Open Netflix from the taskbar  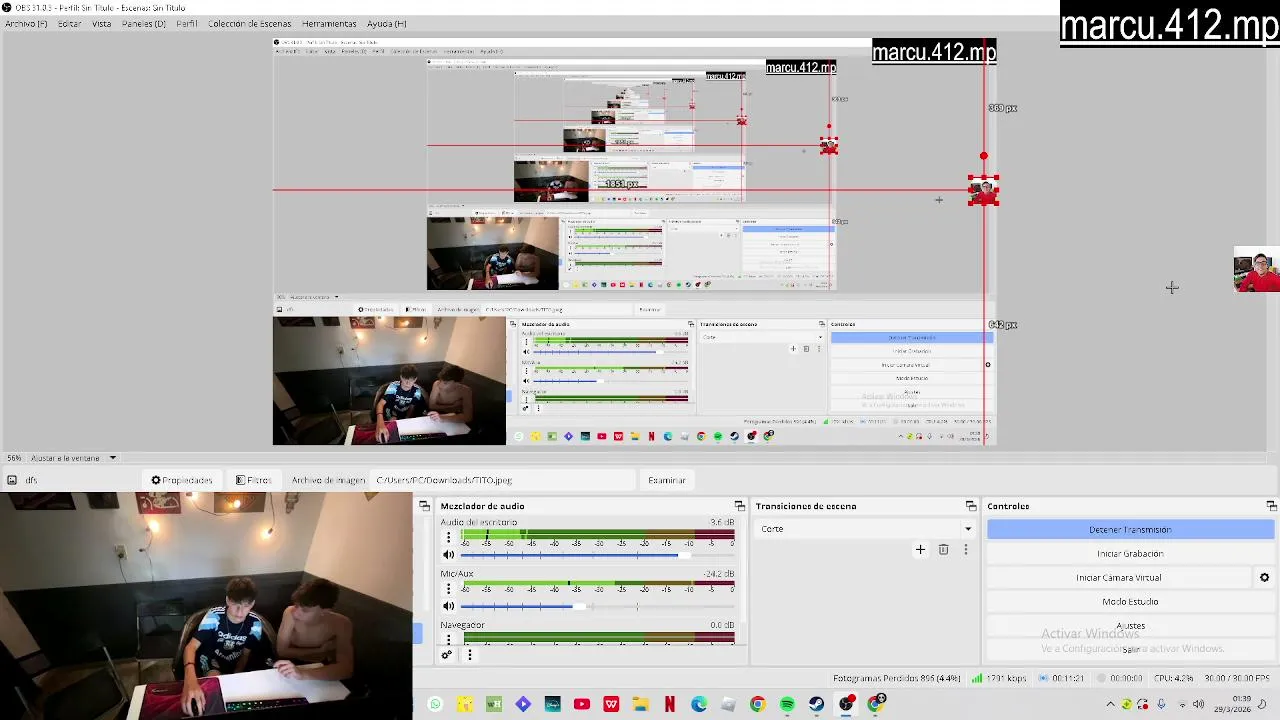pos(670,704)
